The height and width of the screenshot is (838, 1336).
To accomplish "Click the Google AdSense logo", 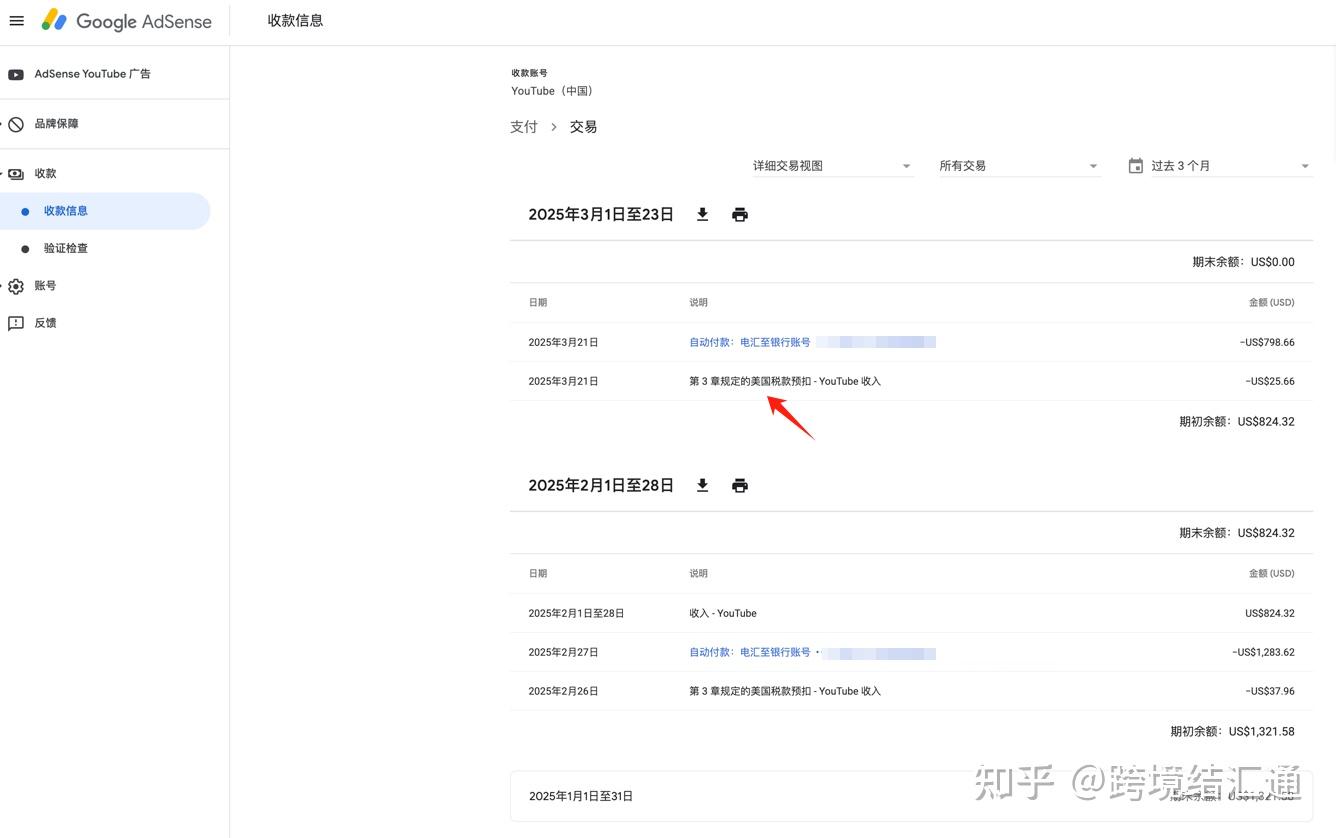I will 127,21.
